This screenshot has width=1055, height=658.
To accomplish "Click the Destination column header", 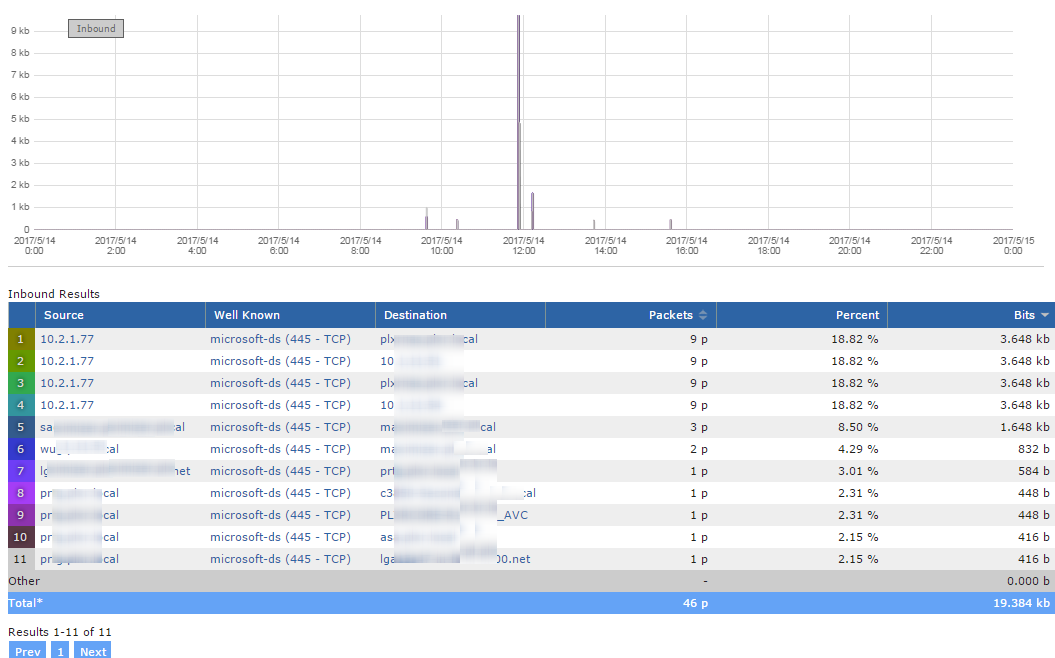I will 415,315.
